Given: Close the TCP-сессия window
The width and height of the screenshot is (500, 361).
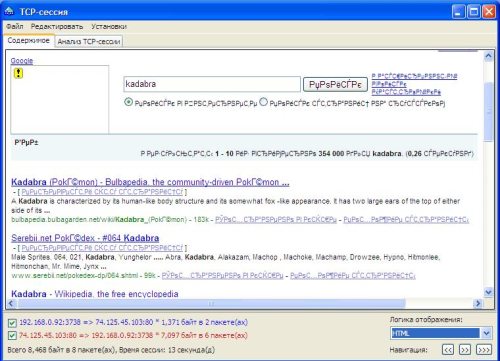Looking at the screenshot, I should click(489, 12).
